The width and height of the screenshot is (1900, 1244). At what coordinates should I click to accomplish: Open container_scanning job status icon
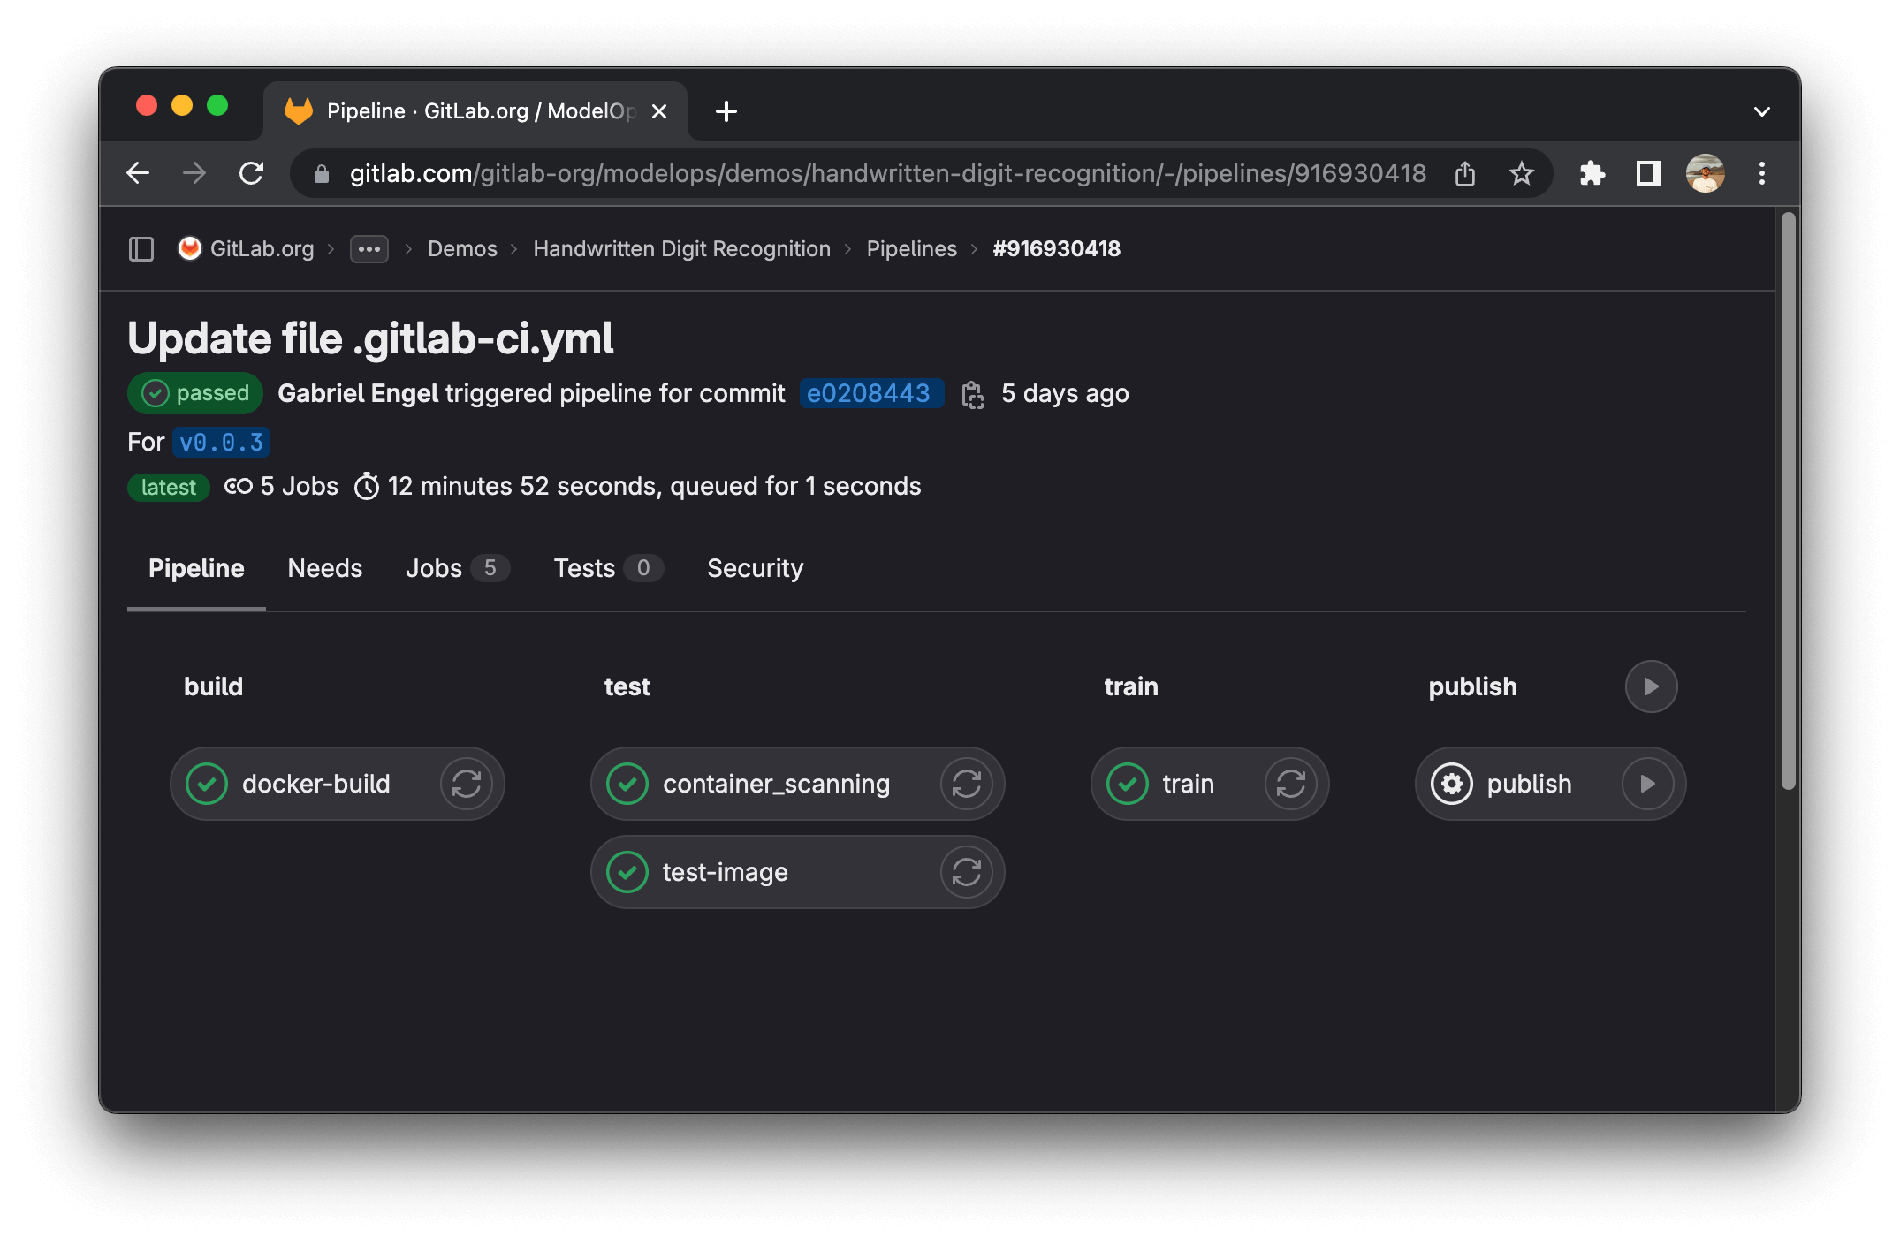(627, 784)
